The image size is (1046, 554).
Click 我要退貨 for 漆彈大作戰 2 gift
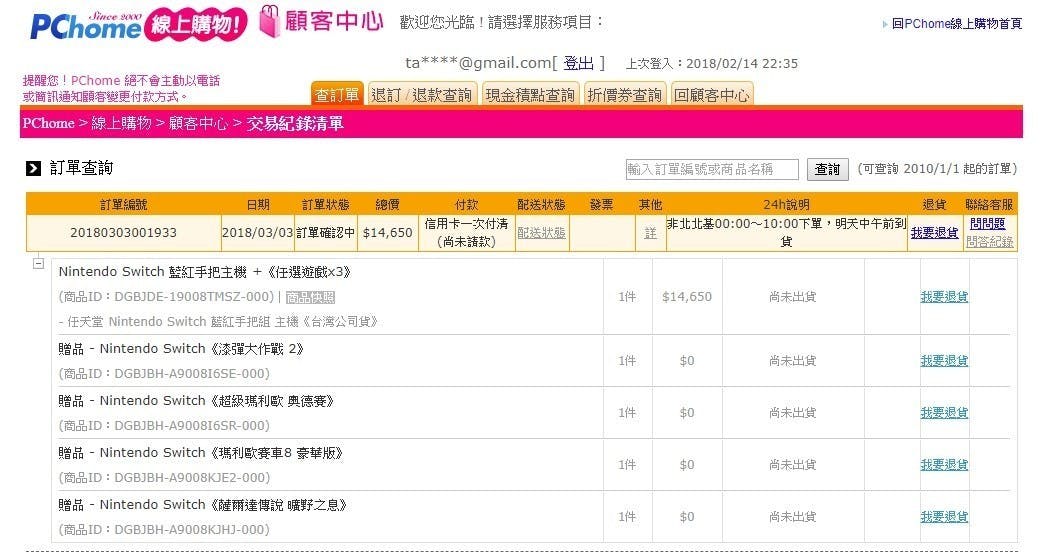pos(944,361)
